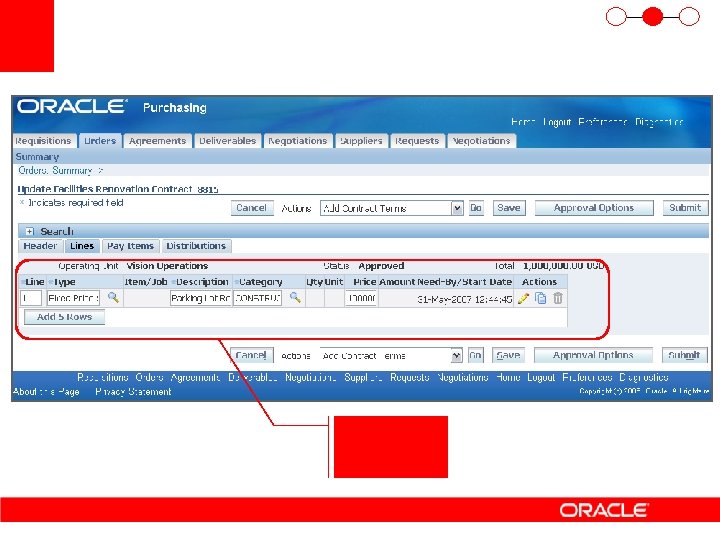The width and height of the screenshot is (720, 540).
Task: Open the Type search magnifier icon
Action: pos(113,298)
